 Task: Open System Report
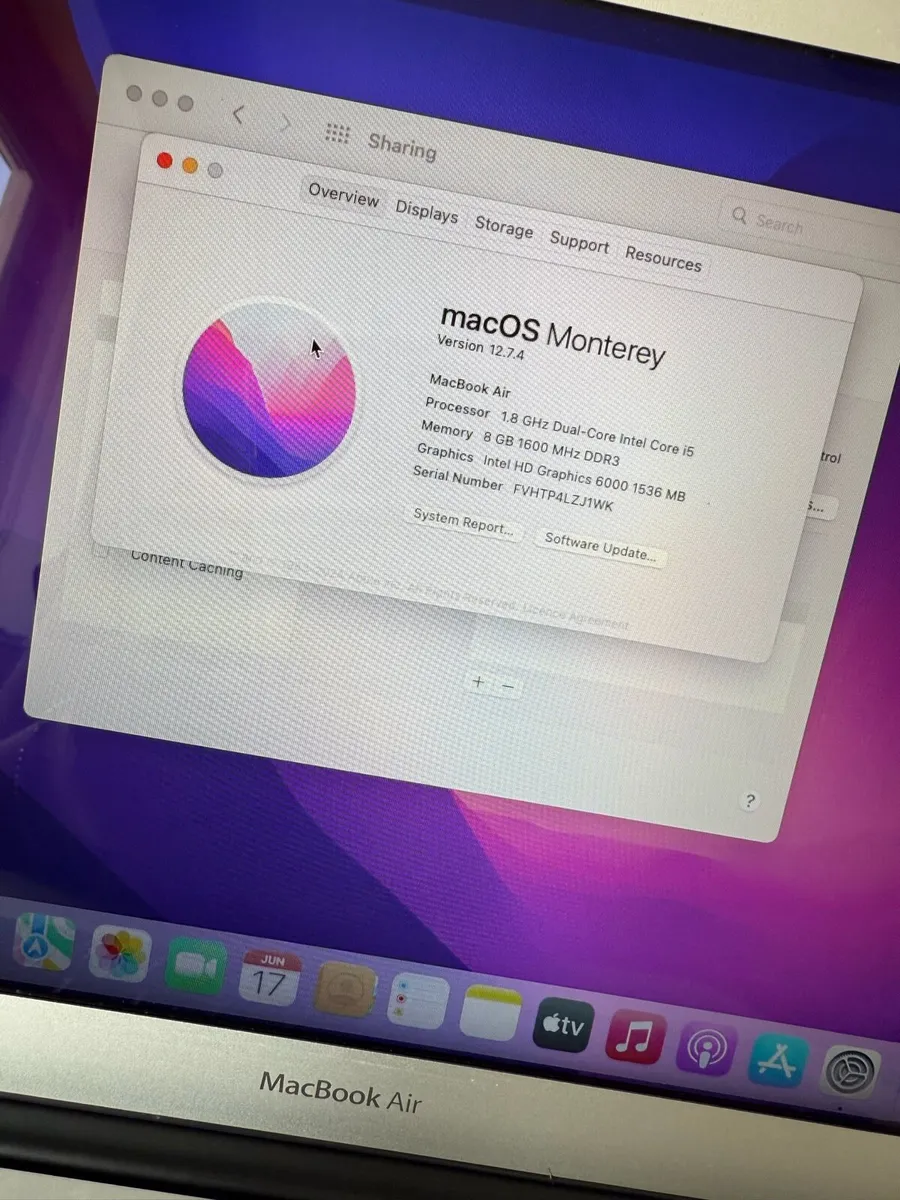point(464,522)
